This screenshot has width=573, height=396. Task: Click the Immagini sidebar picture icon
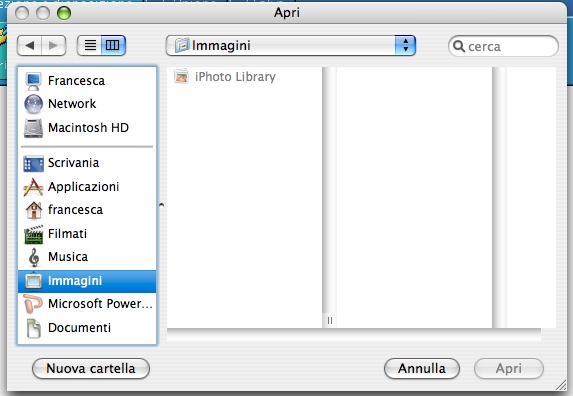click(34, 281)
